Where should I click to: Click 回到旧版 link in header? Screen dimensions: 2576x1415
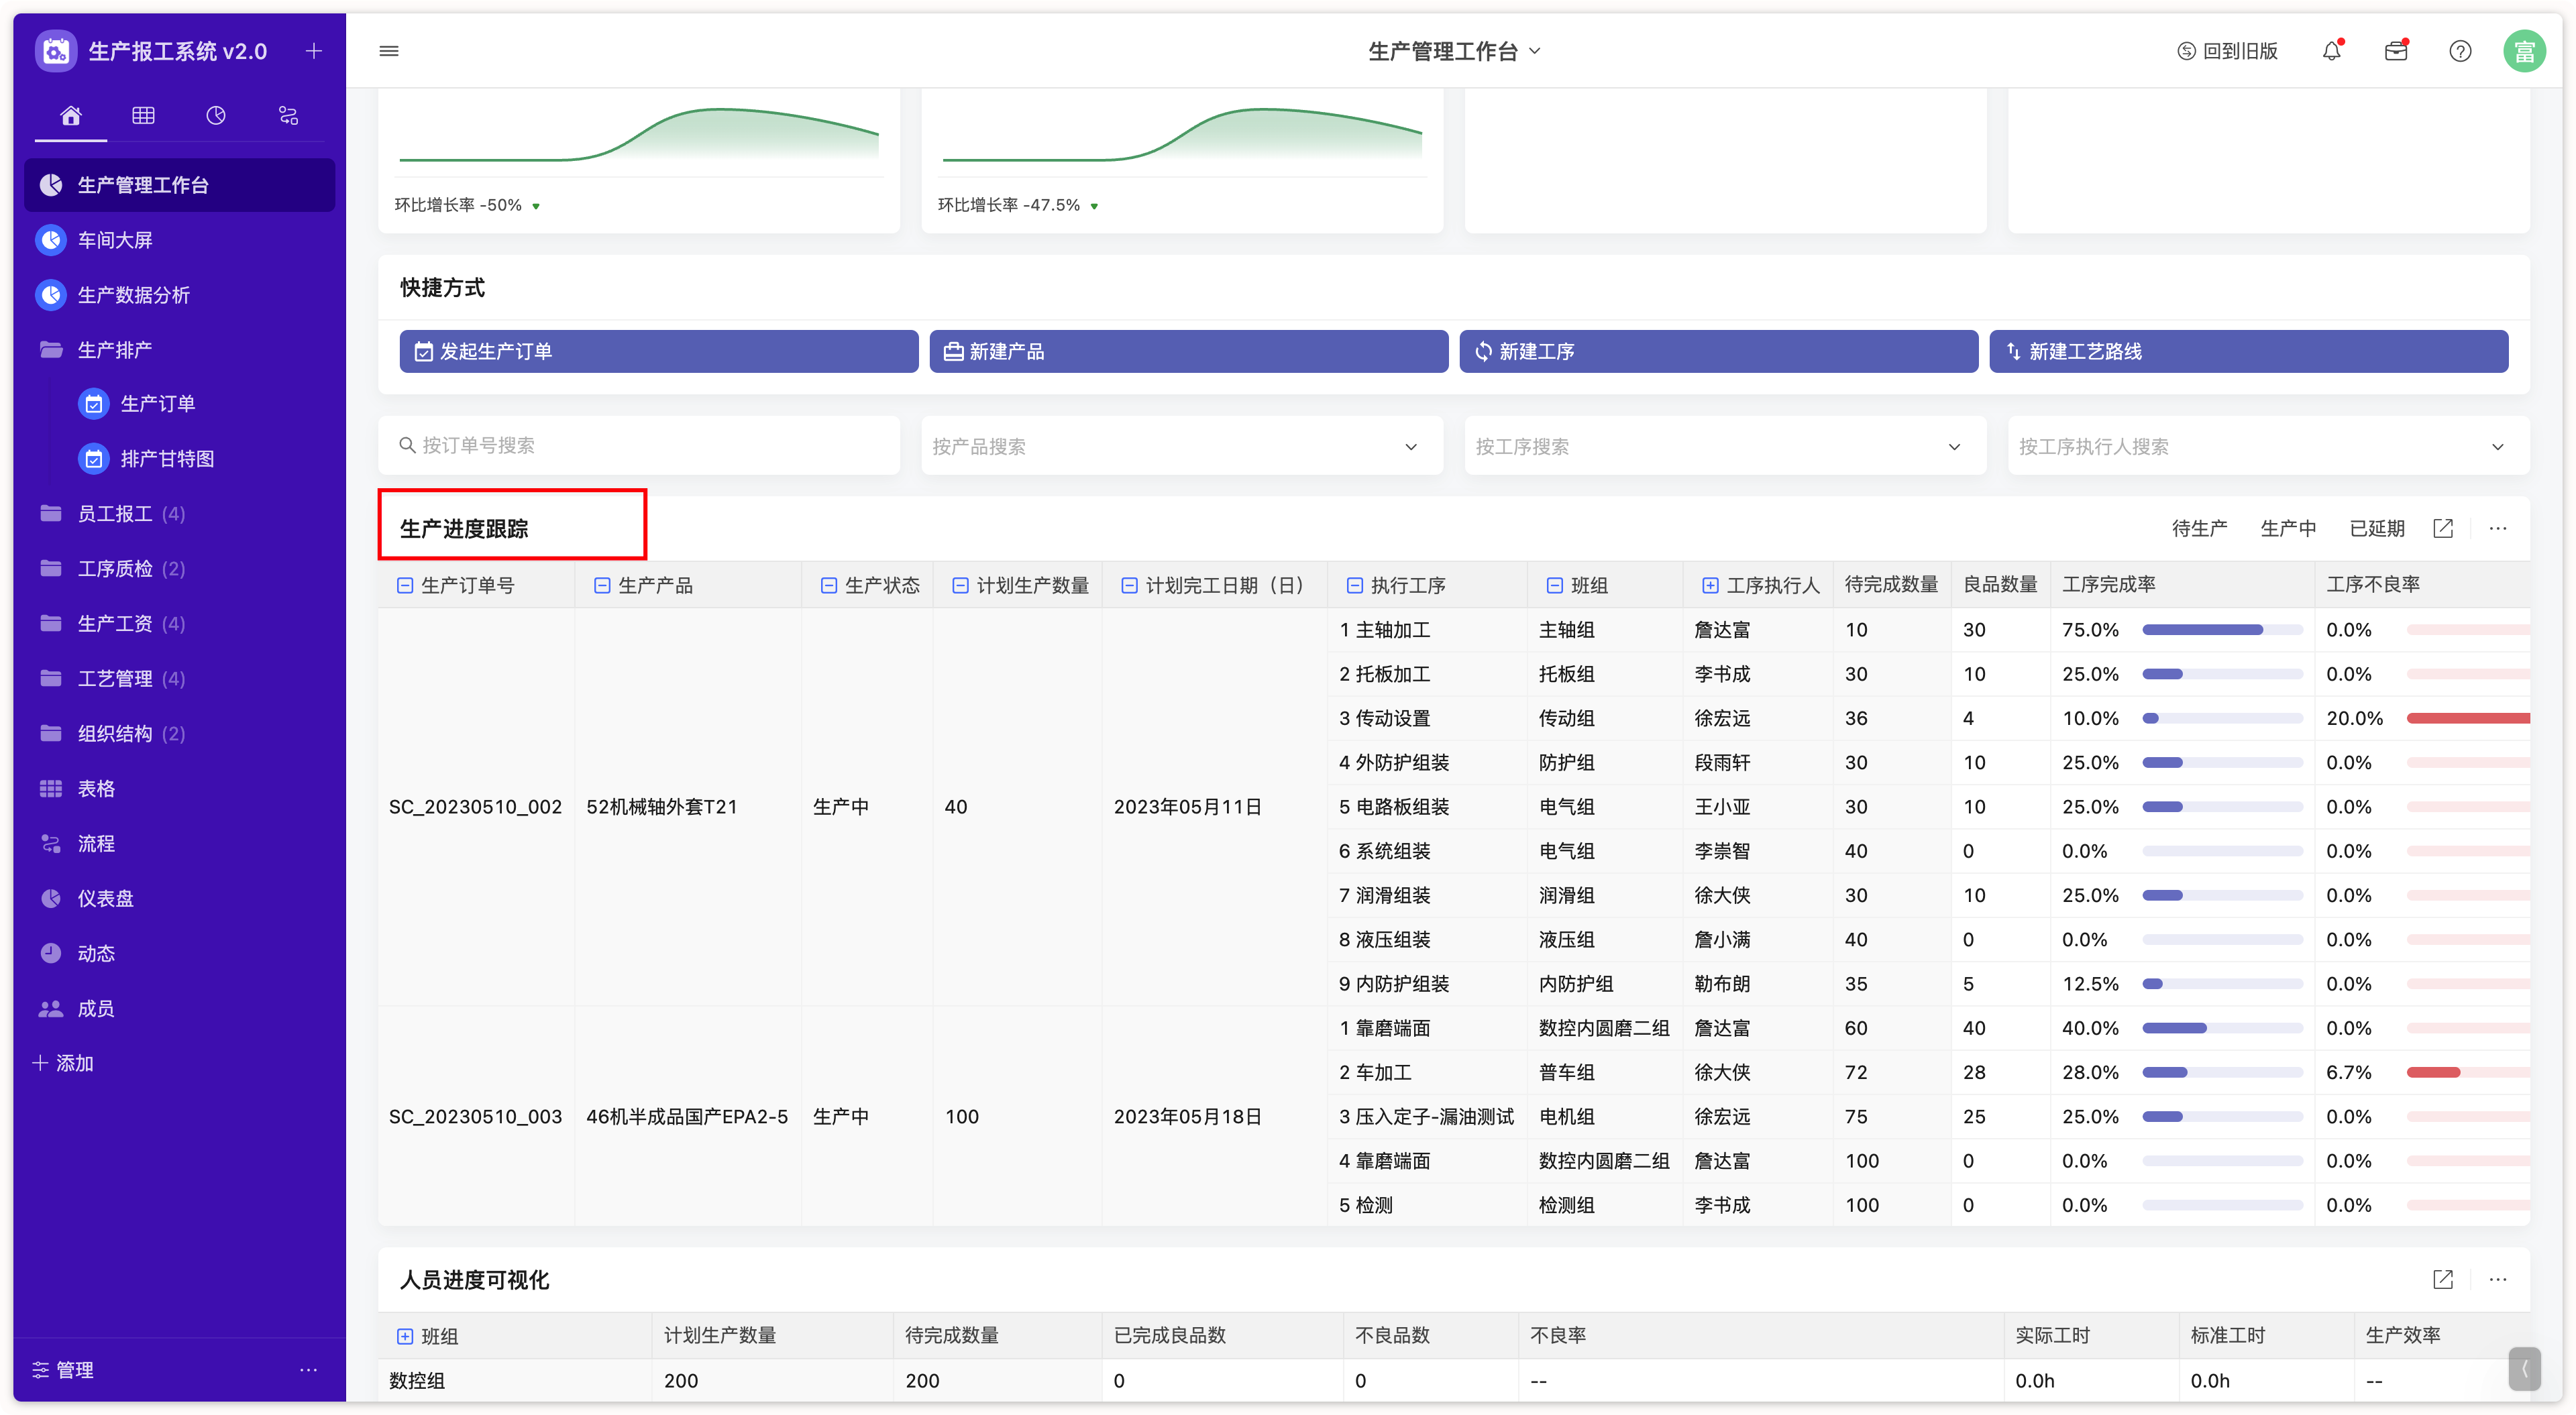coord(2227,51)
